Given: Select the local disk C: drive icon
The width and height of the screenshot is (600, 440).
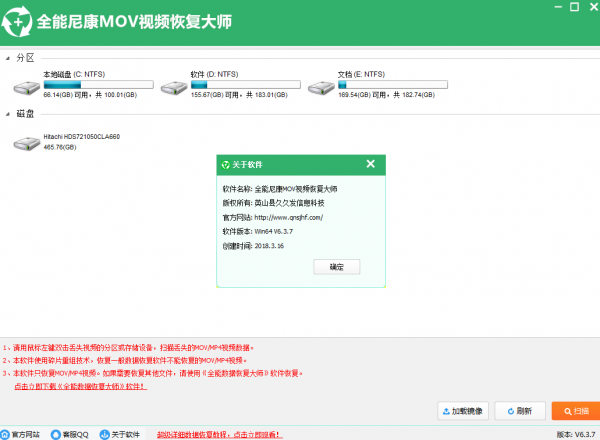Looking at the screenshot, I should pos(27,85).
